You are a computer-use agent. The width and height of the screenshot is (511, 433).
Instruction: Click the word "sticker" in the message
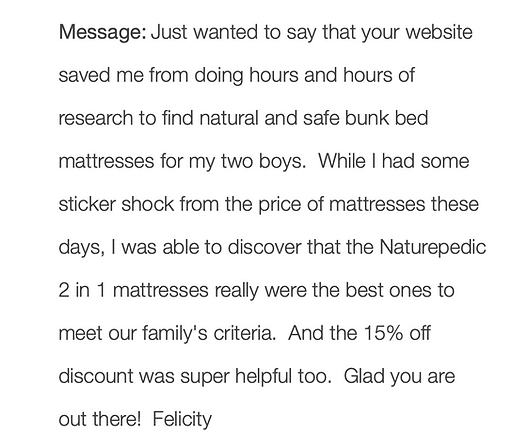(87, 204)
